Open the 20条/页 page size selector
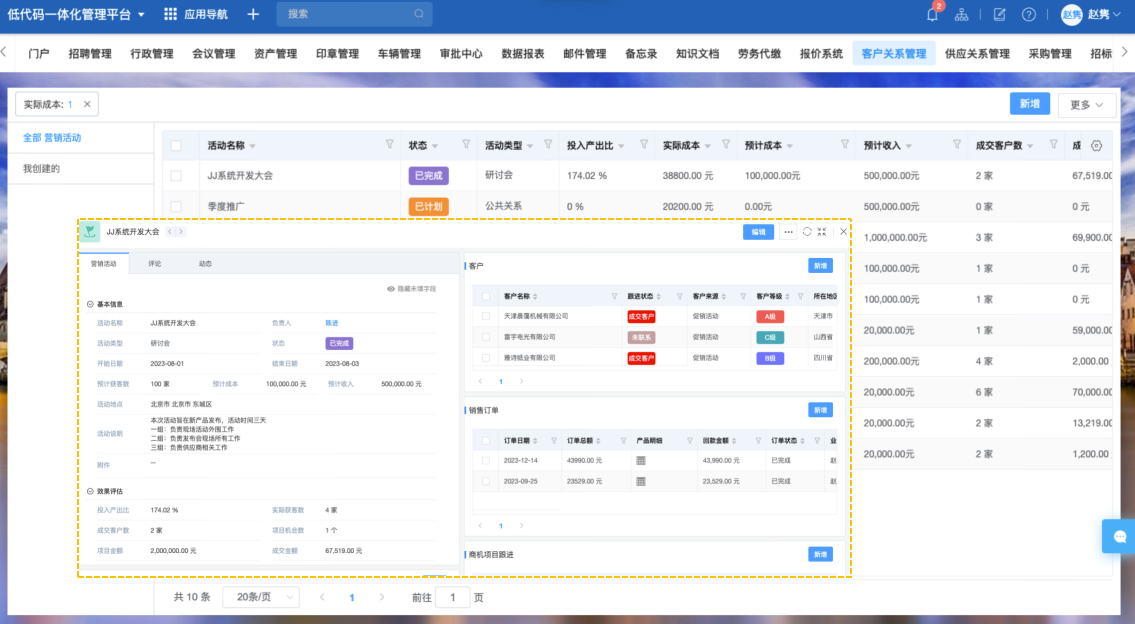The height and width of the screenshot is (624, 1135). tap(260, 596)
